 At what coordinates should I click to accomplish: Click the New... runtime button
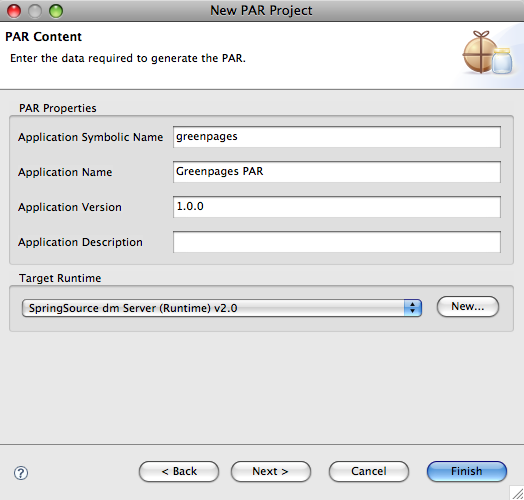468,306
